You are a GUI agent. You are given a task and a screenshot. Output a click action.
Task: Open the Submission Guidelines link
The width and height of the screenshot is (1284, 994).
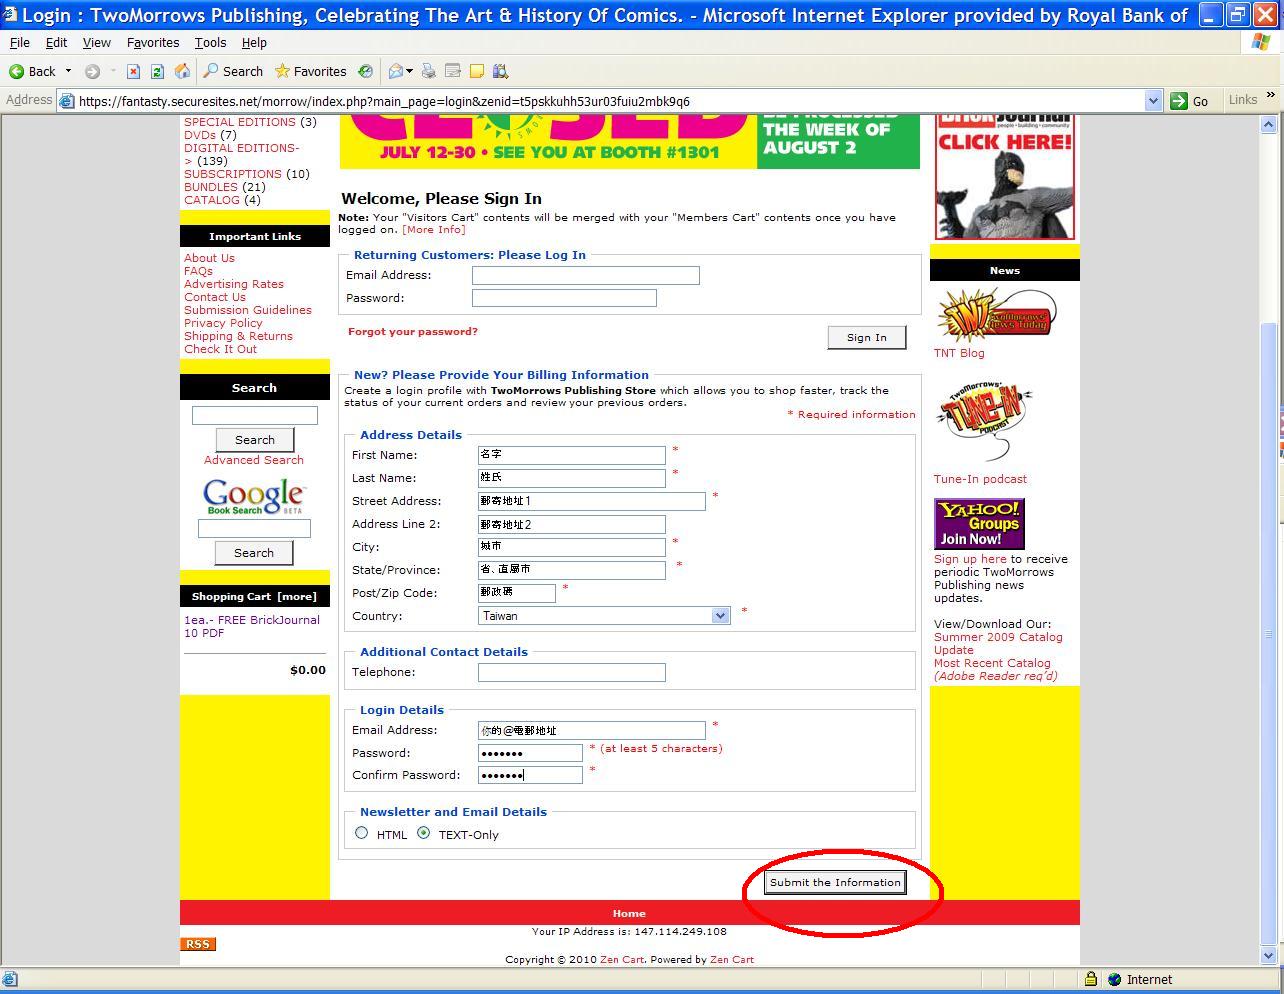tap(248, 310)
